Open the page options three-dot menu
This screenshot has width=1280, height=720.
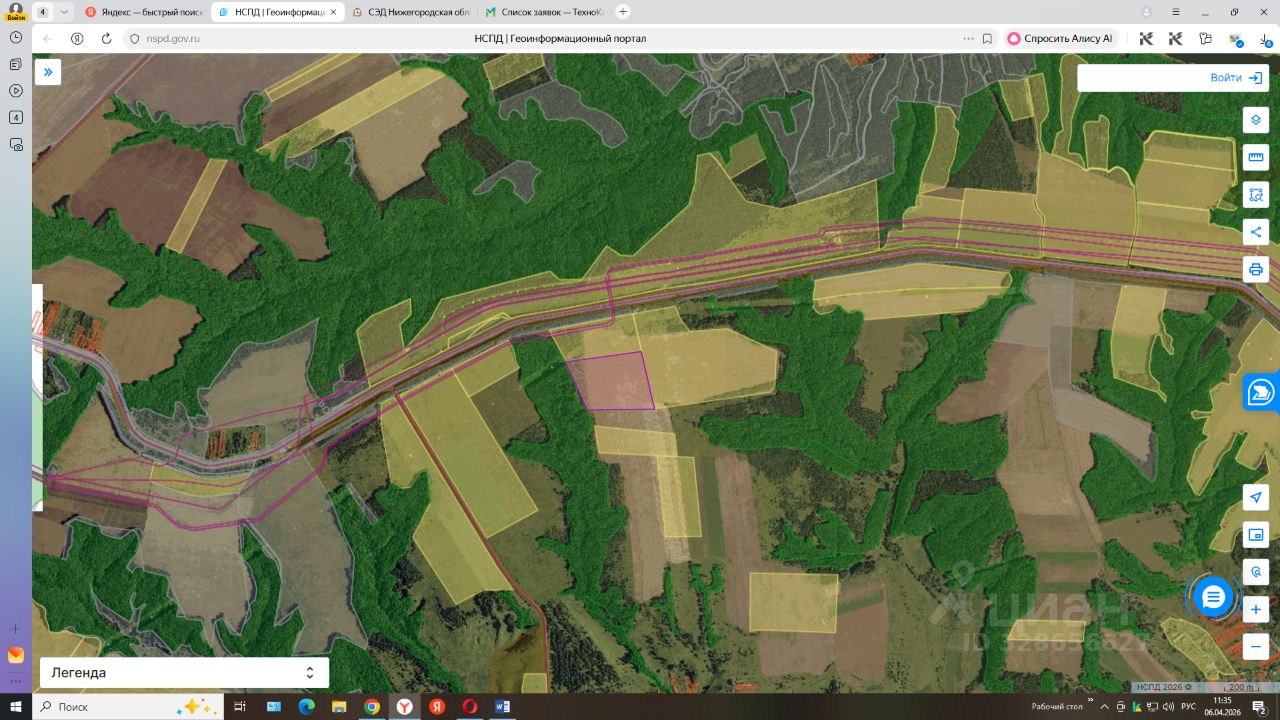[x=968, y=39]
